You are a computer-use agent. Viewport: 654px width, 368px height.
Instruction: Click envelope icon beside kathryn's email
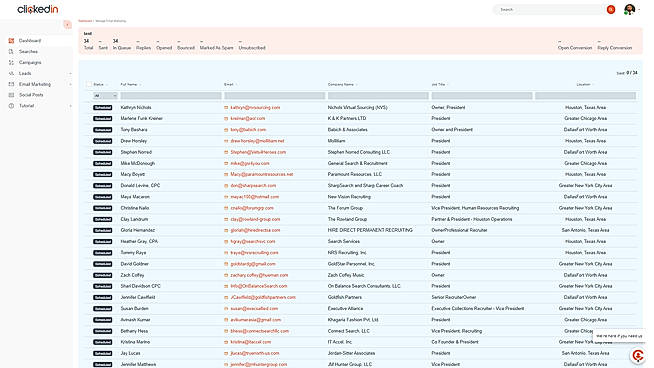pos(226,108)
